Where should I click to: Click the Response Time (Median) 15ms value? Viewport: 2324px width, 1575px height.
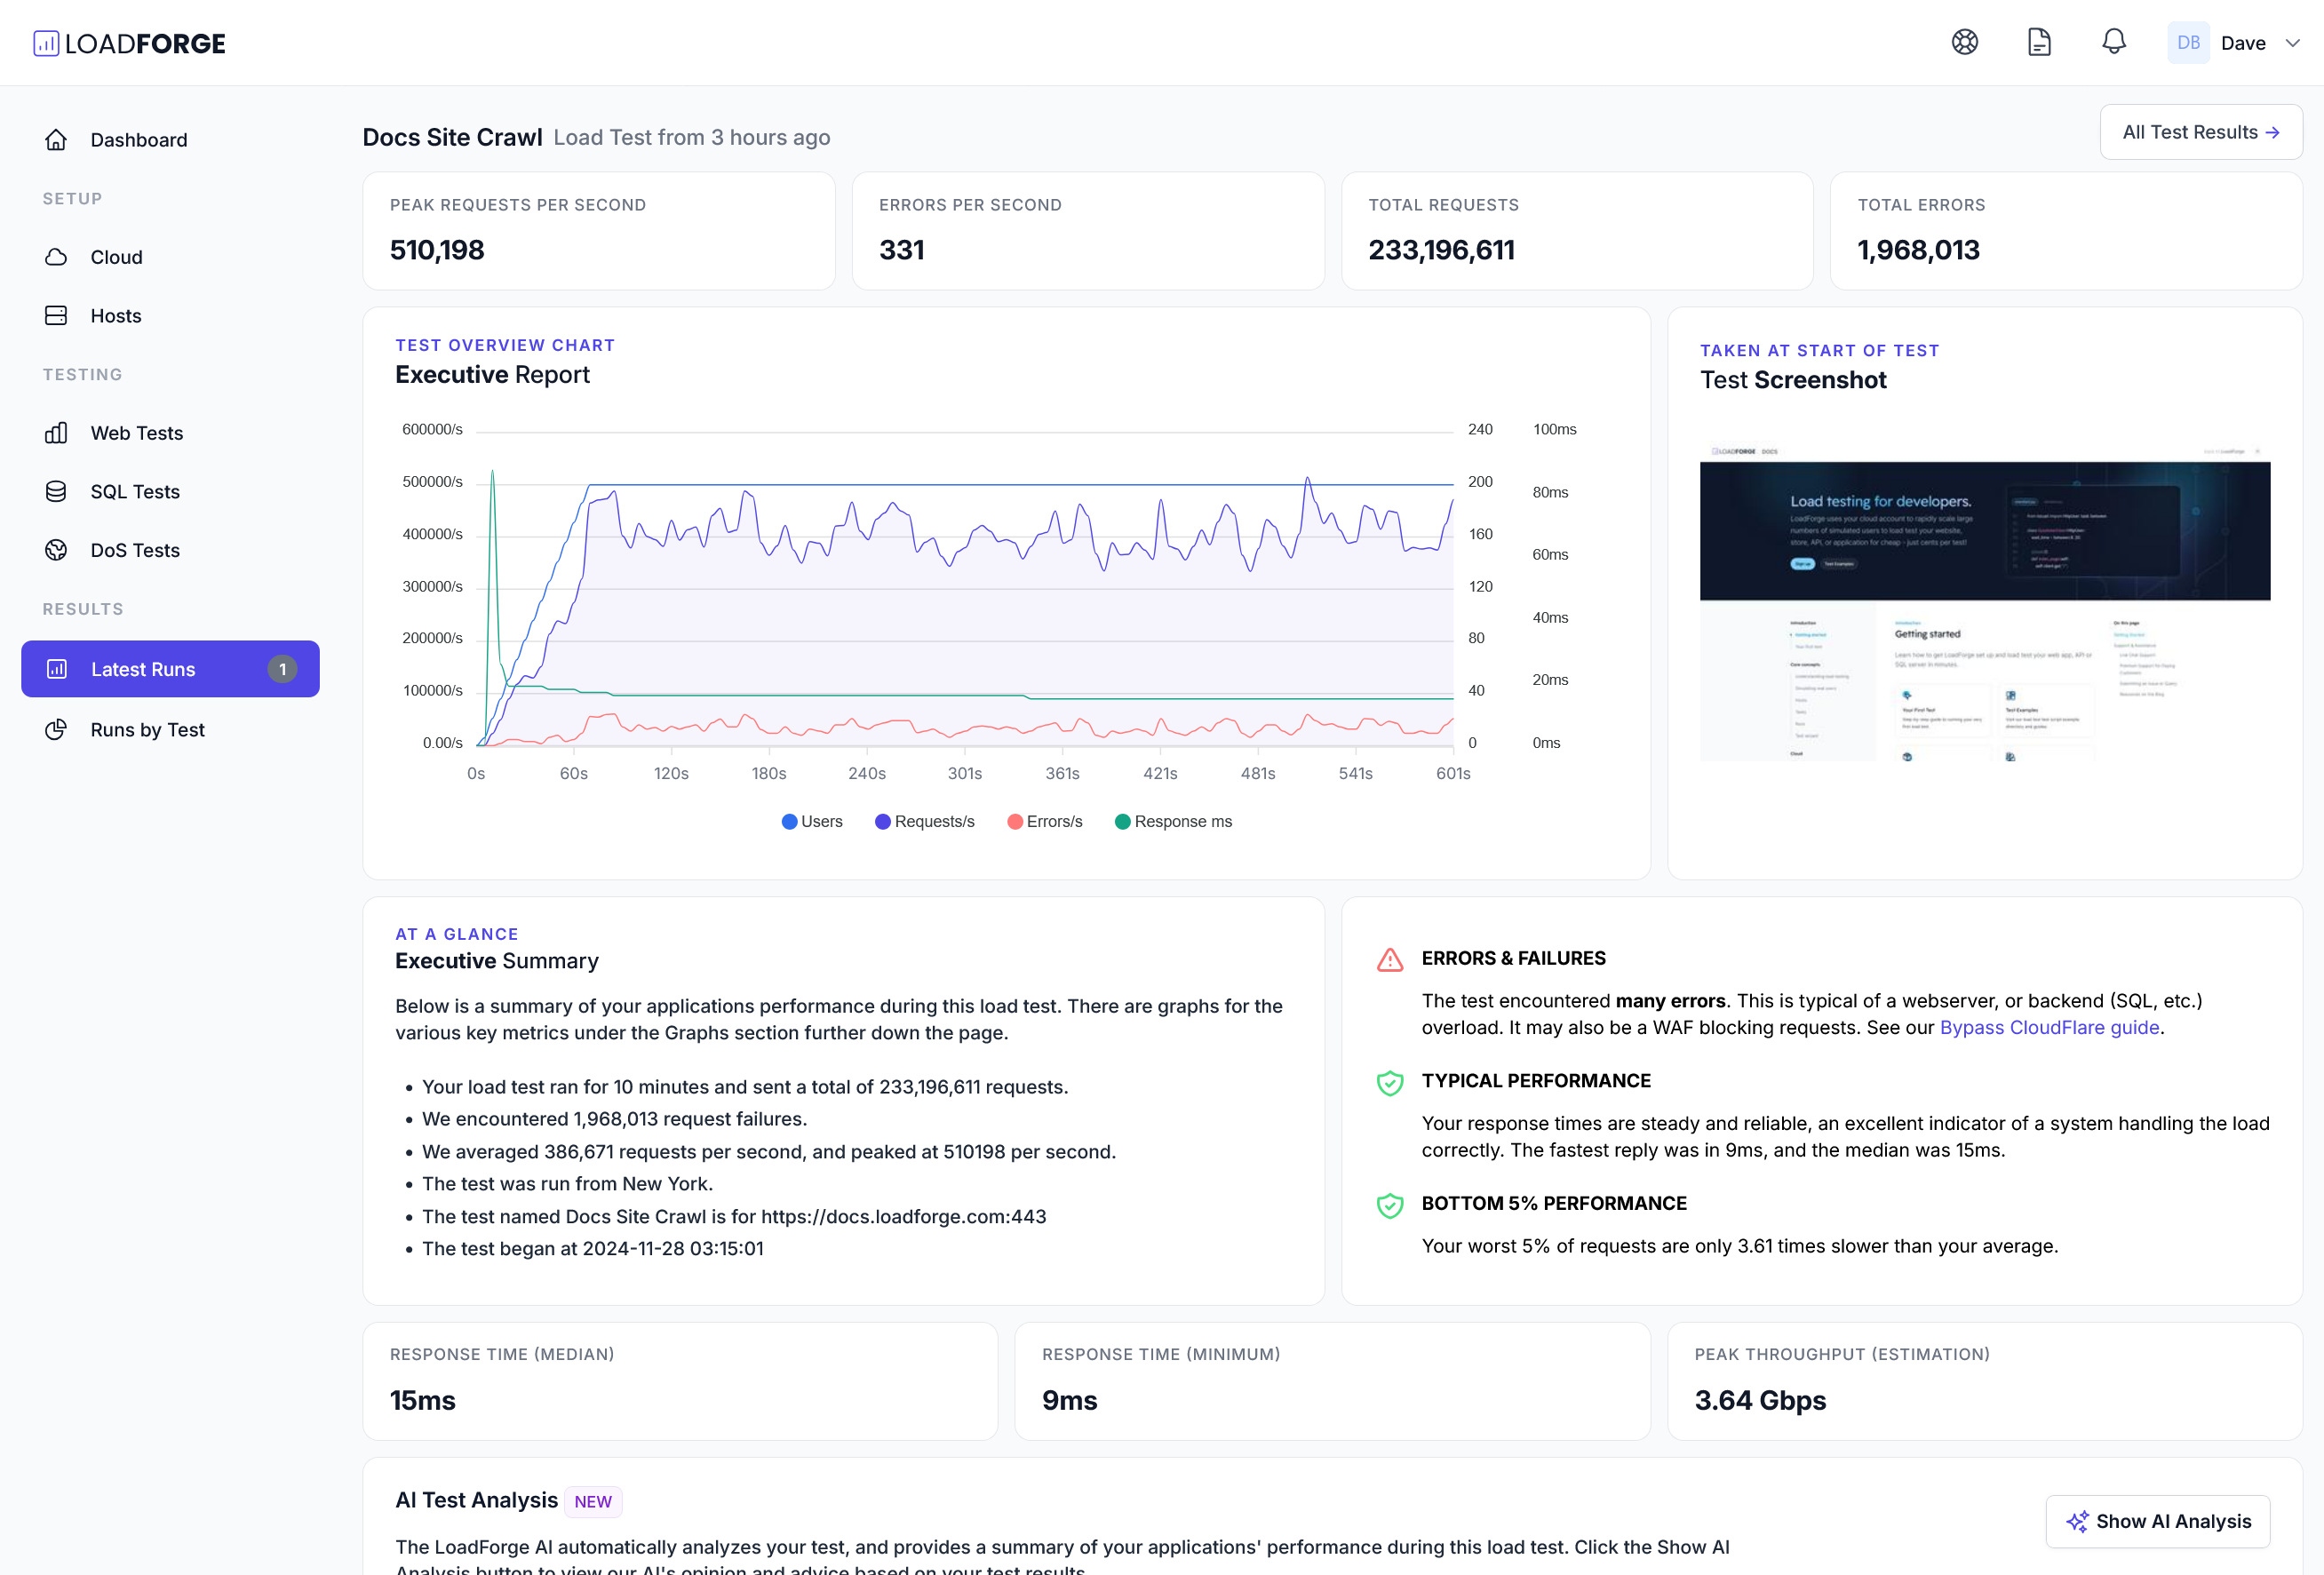click(x=422, y=1400)
